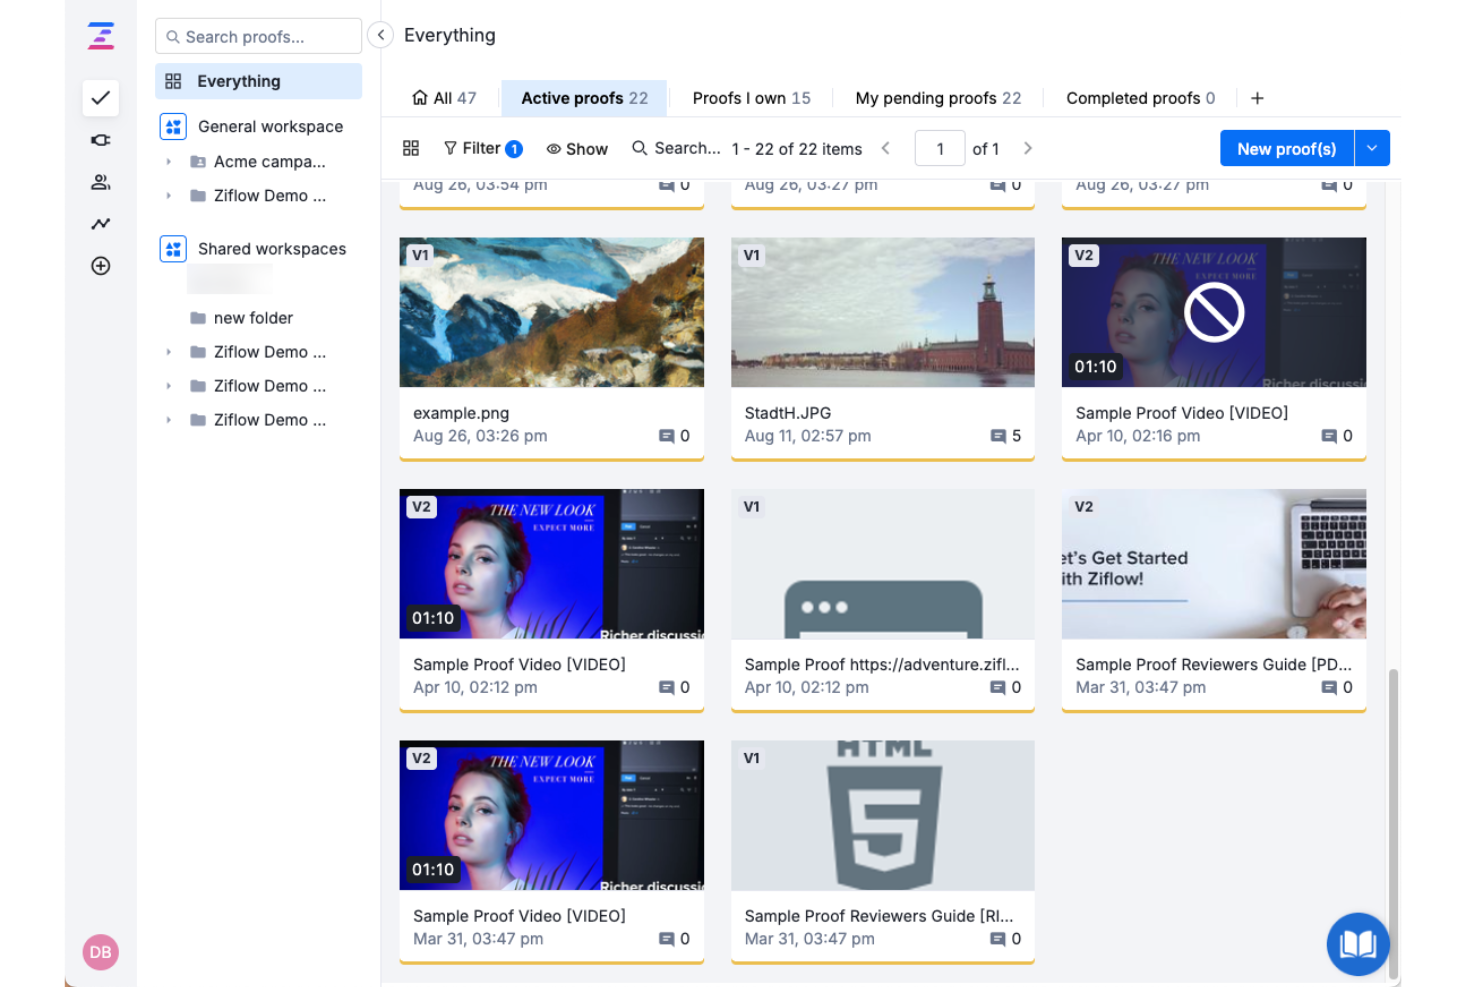Screen dimensions: 1480x987
Task: Click the circular plus icon in sidebar
Action: click(x=100, y=265)
